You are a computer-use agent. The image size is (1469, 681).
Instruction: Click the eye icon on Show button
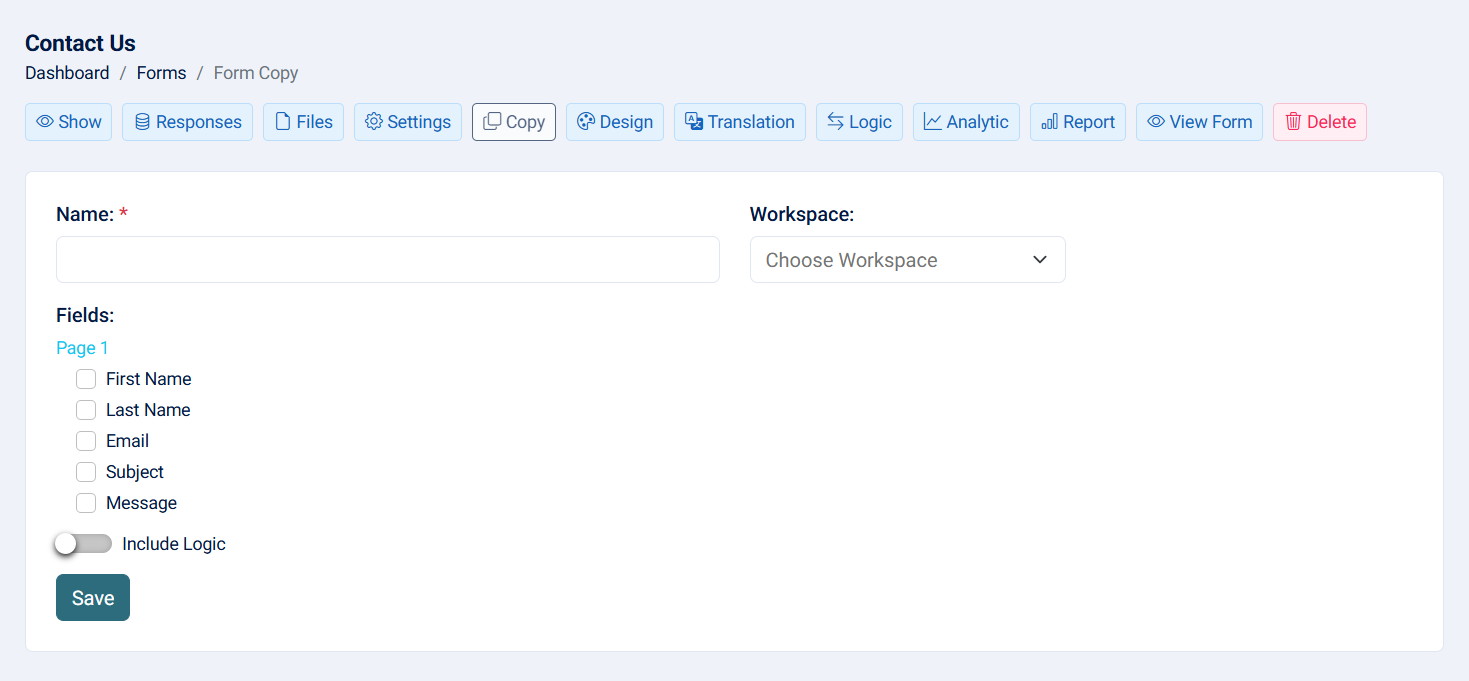click(45, 122)
